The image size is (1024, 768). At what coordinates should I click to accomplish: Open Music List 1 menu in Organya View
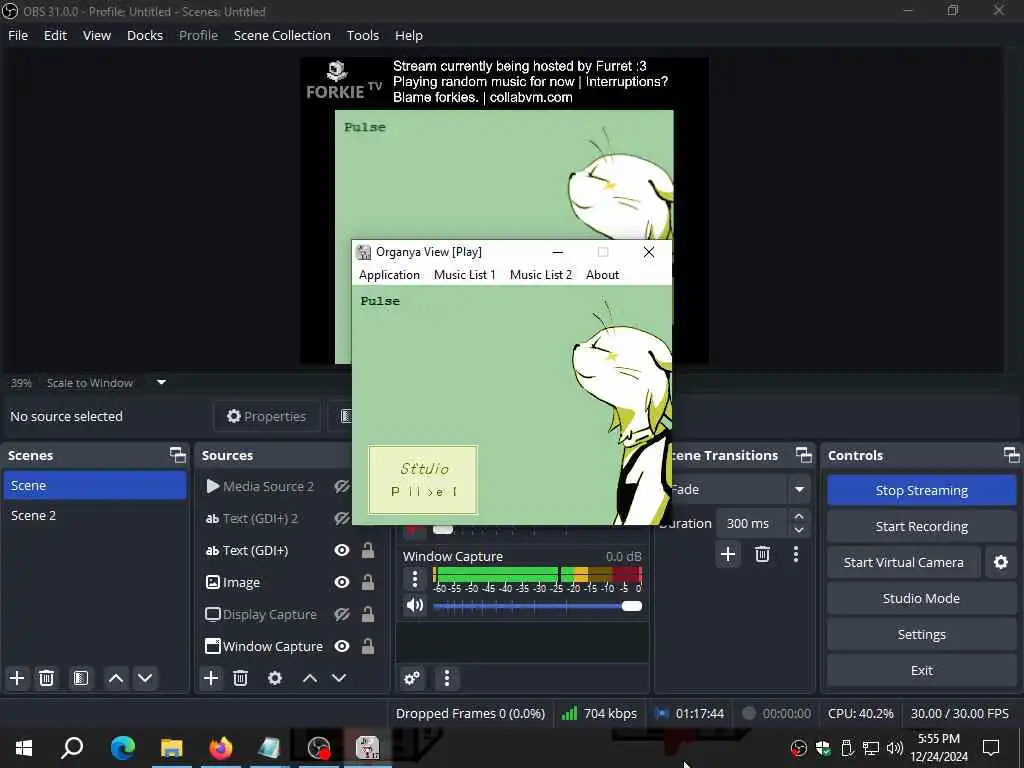pos(464,275)
